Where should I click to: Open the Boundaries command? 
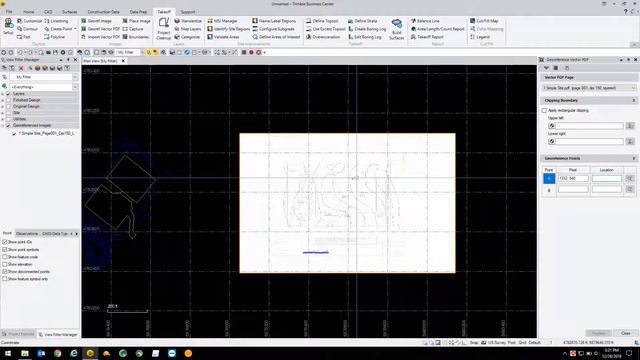(x=136, y=37)
